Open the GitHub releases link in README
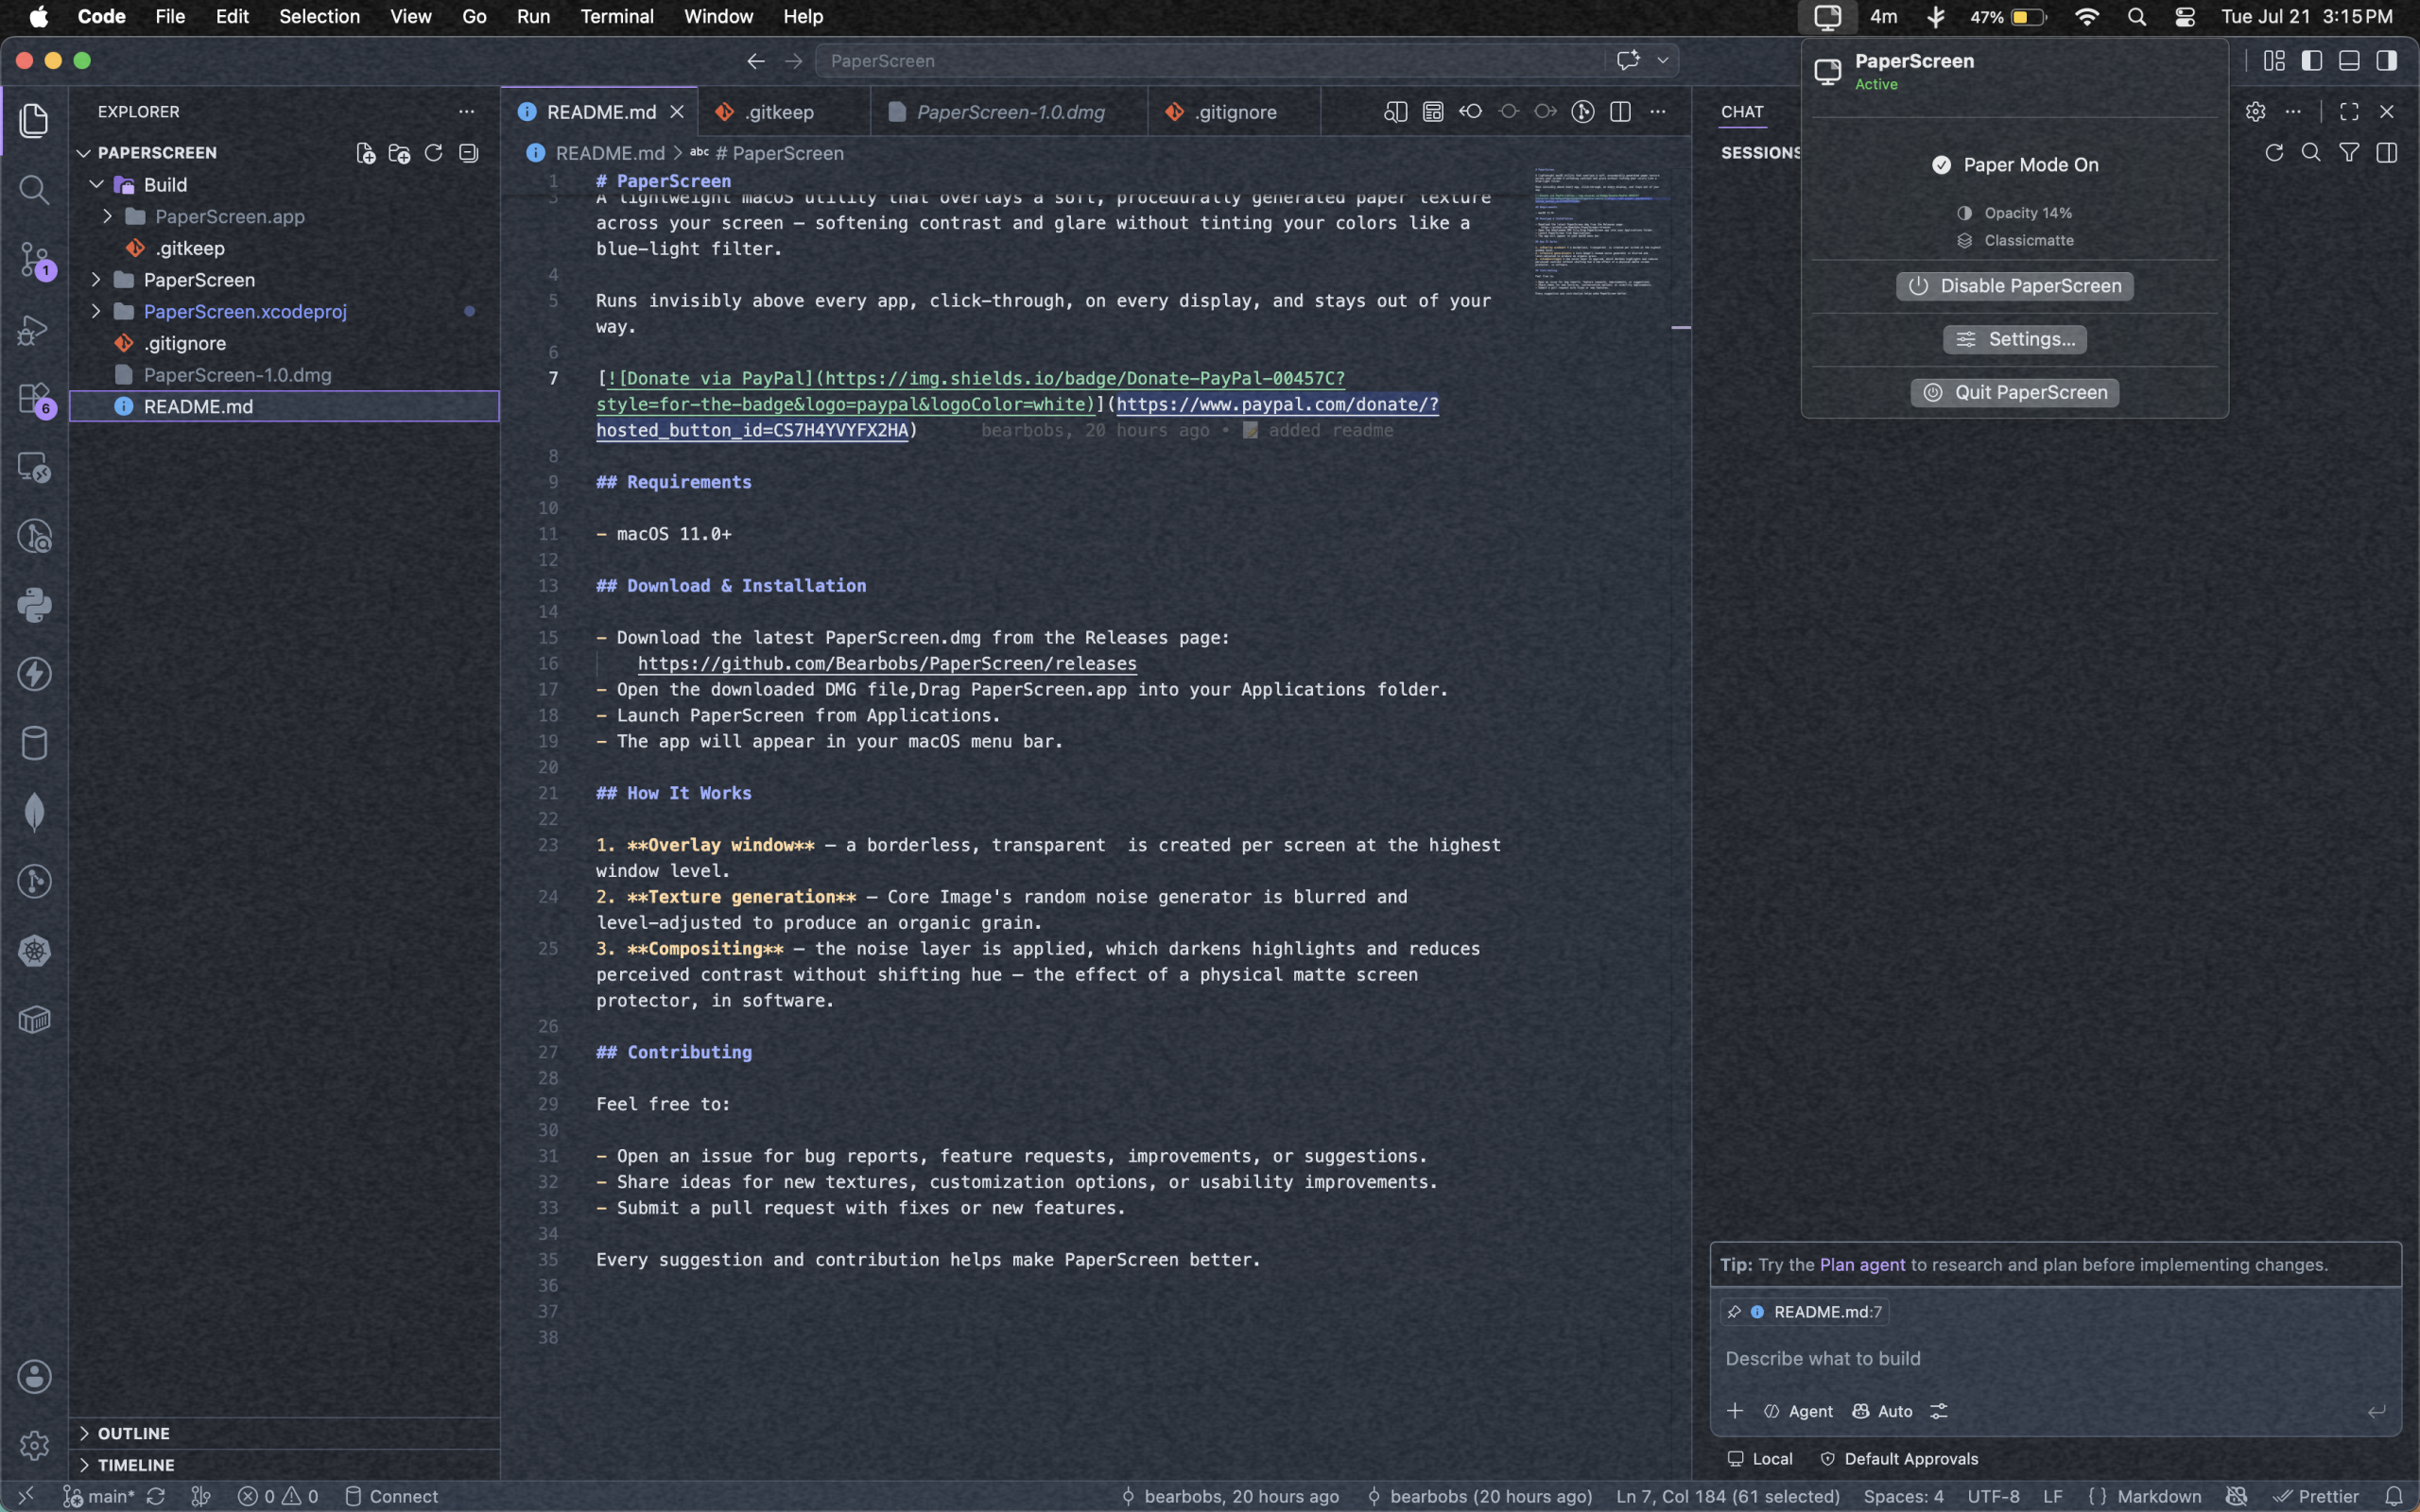 (x=887, y=664)
